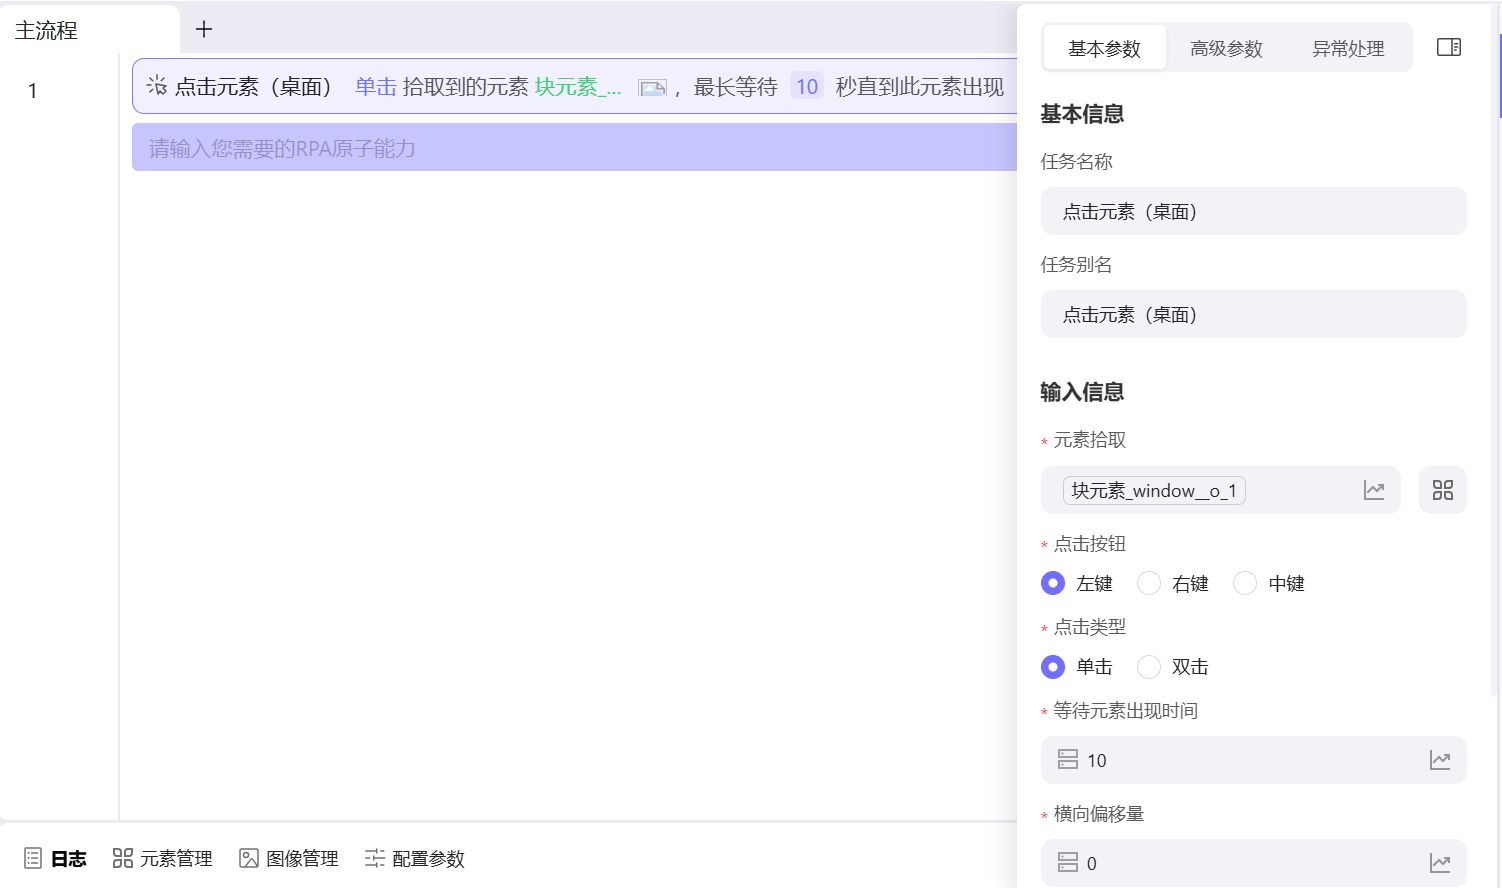
Task: Click the element re-pick grid icon
Action: point(1443,490)
